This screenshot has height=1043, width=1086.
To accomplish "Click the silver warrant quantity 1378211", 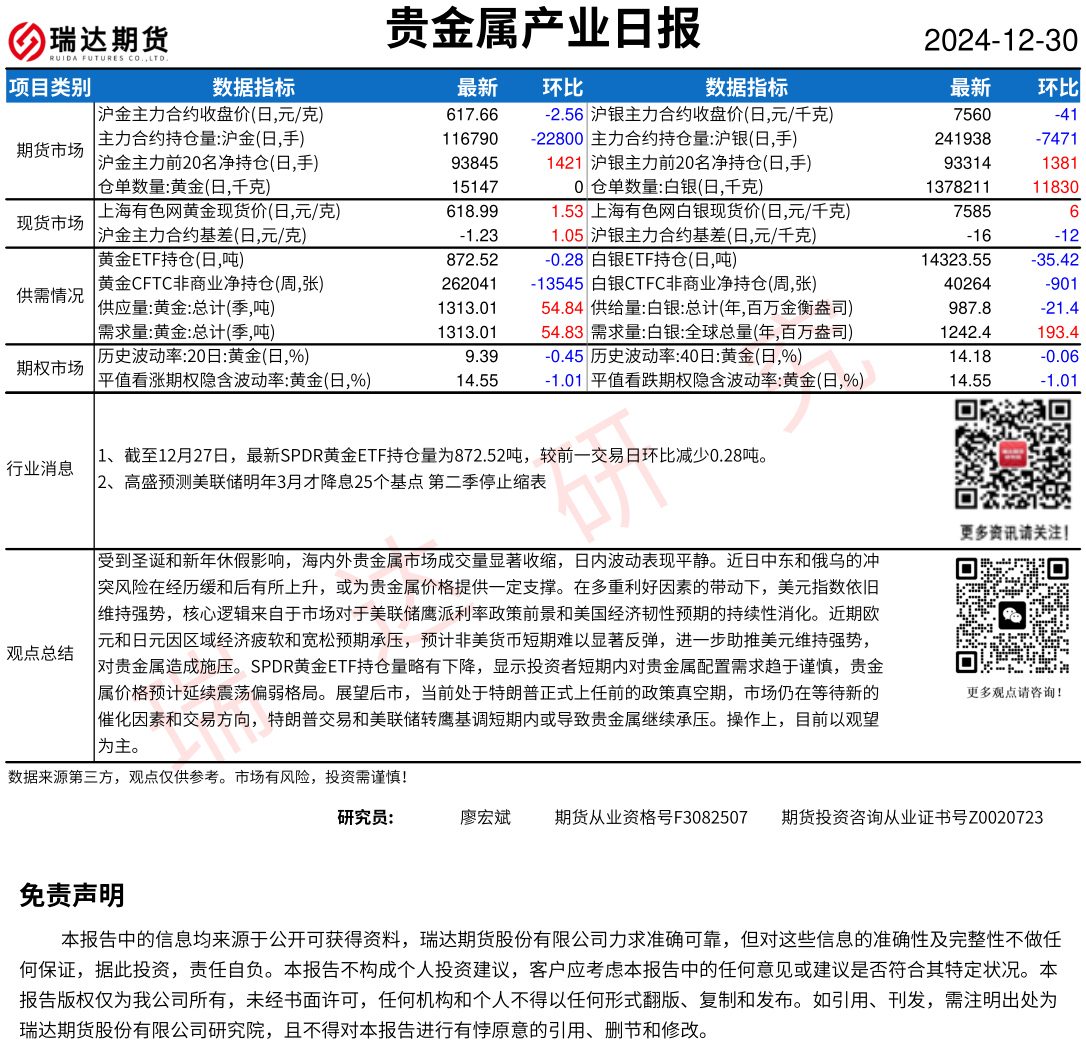I will coord(958,187).
